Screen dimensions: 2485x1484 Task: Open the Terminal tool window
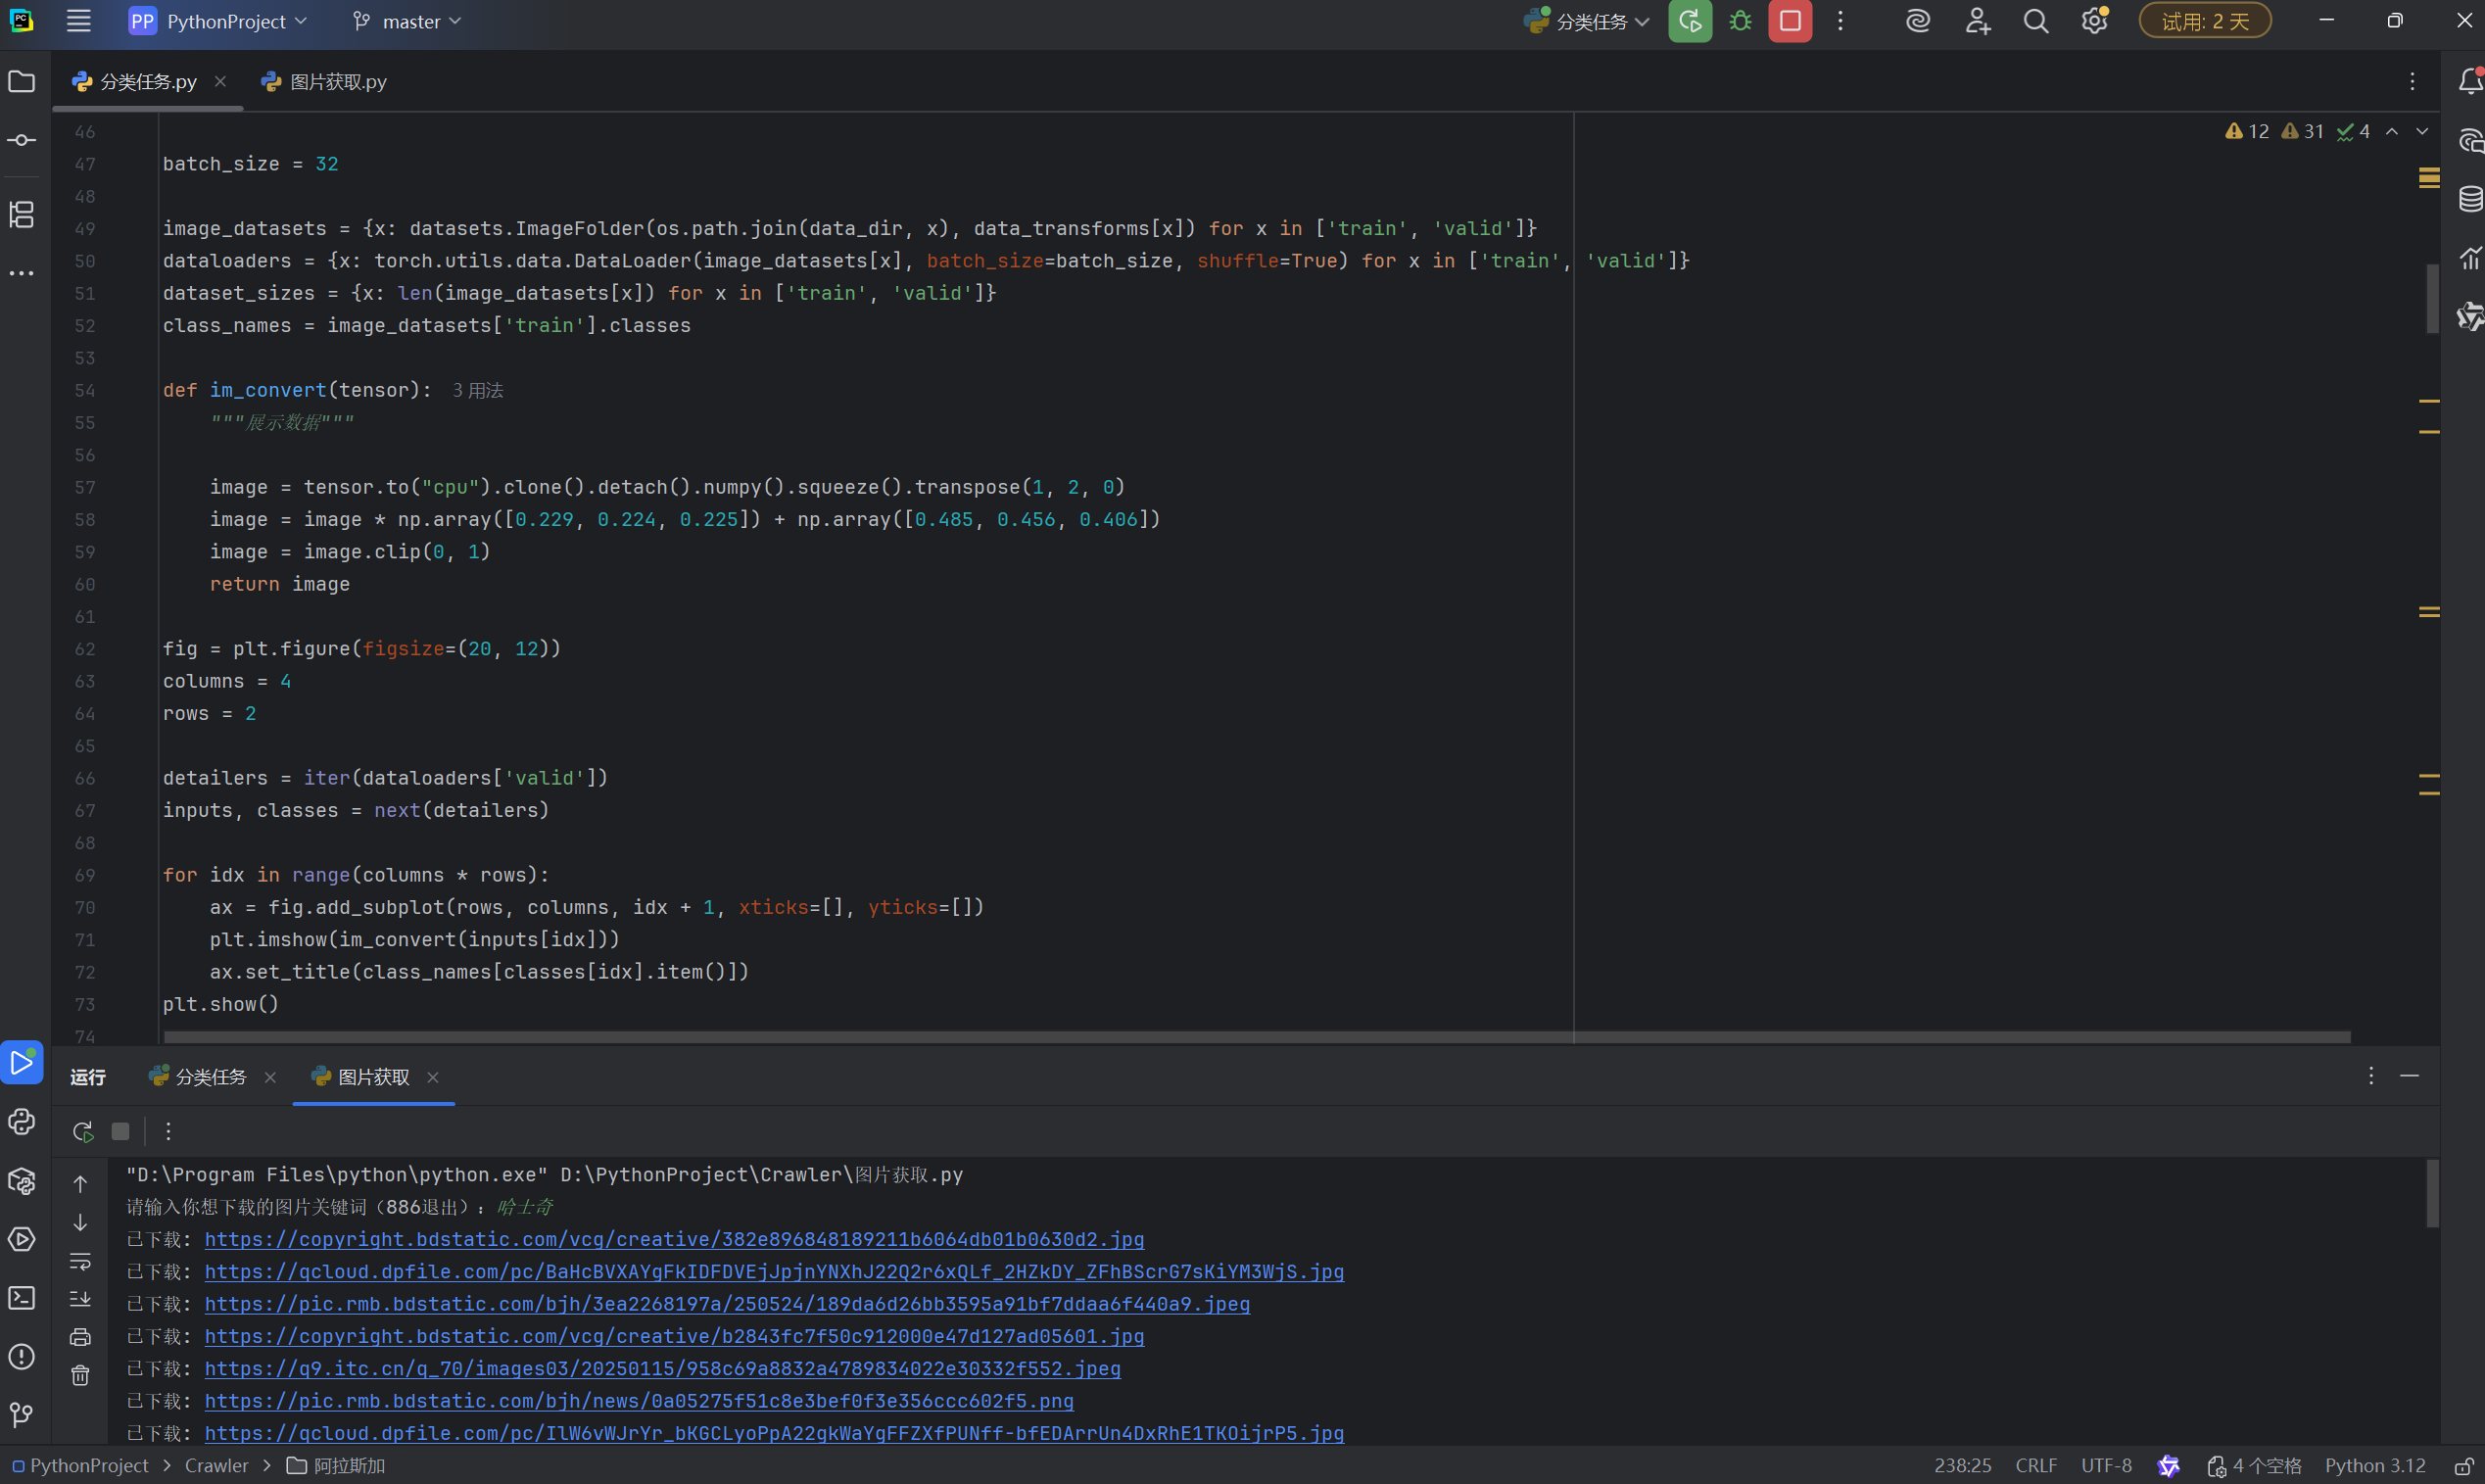point(22,1298)
